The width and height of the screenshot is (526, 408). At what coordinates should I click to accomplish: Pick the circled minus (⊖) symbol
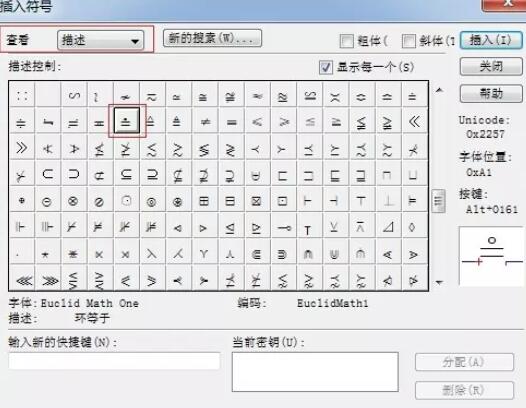coord(48,200)
